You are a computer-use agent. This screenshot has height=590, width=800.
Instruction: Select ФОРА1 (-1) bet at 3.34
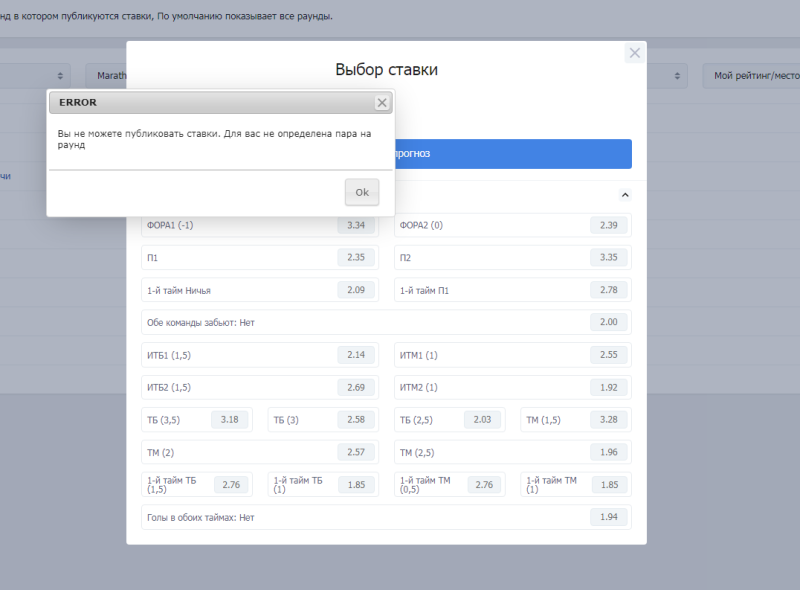tap(260, 226)
